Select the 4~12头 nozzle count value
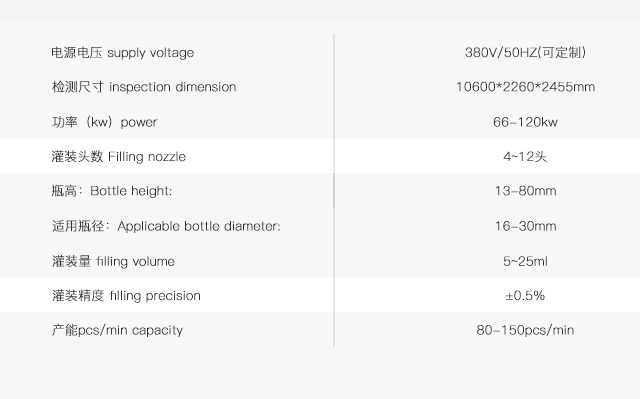Image resolution: width=640 pixels, height=399 pixels. [525, 156]
